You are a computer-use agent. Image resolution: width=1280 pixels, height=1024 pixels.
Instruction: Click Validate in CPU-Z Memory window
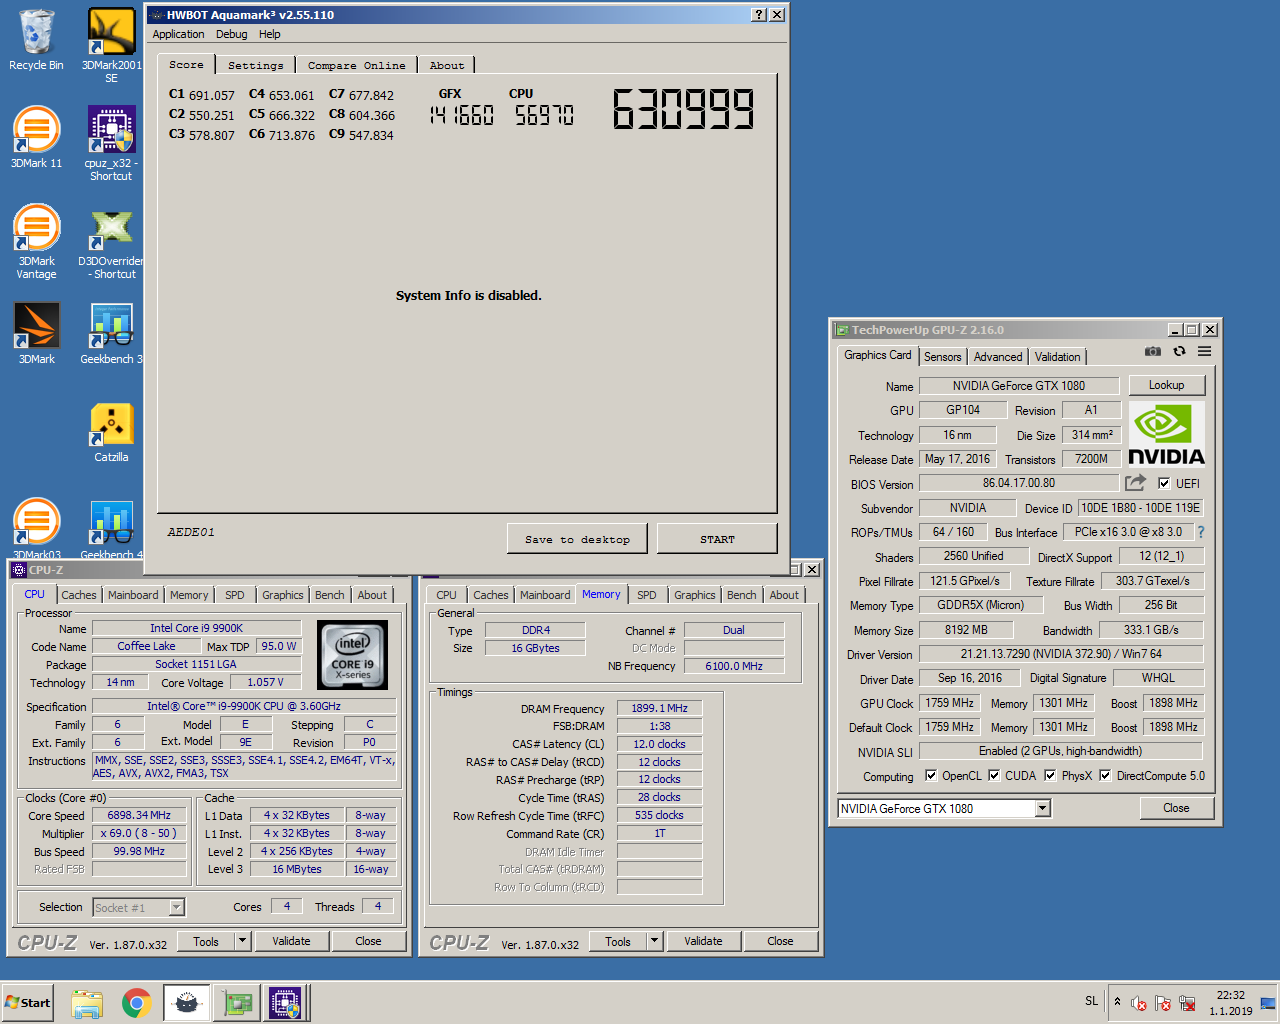pyautogui.click(x=703, y=941)
